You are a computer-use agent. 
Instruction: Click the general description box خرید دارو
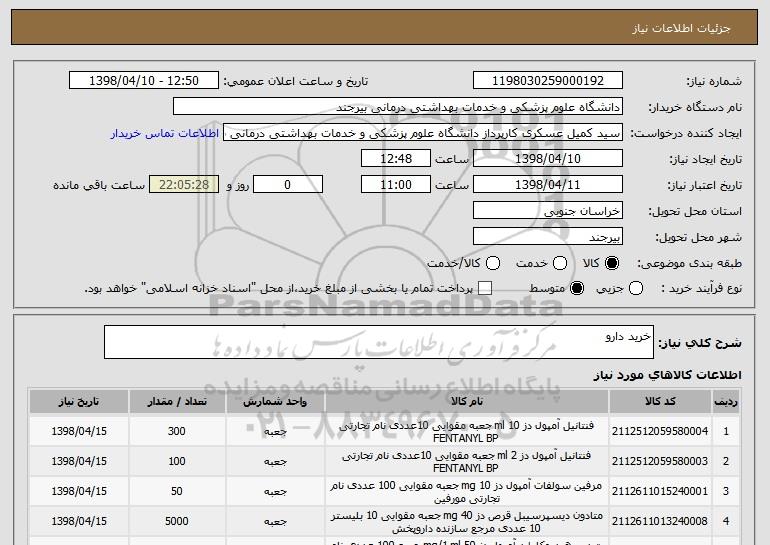click(379, 342)
